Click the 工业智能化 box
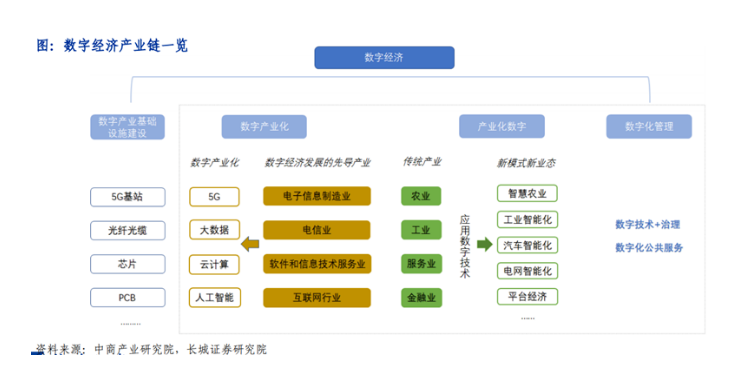 527,219
